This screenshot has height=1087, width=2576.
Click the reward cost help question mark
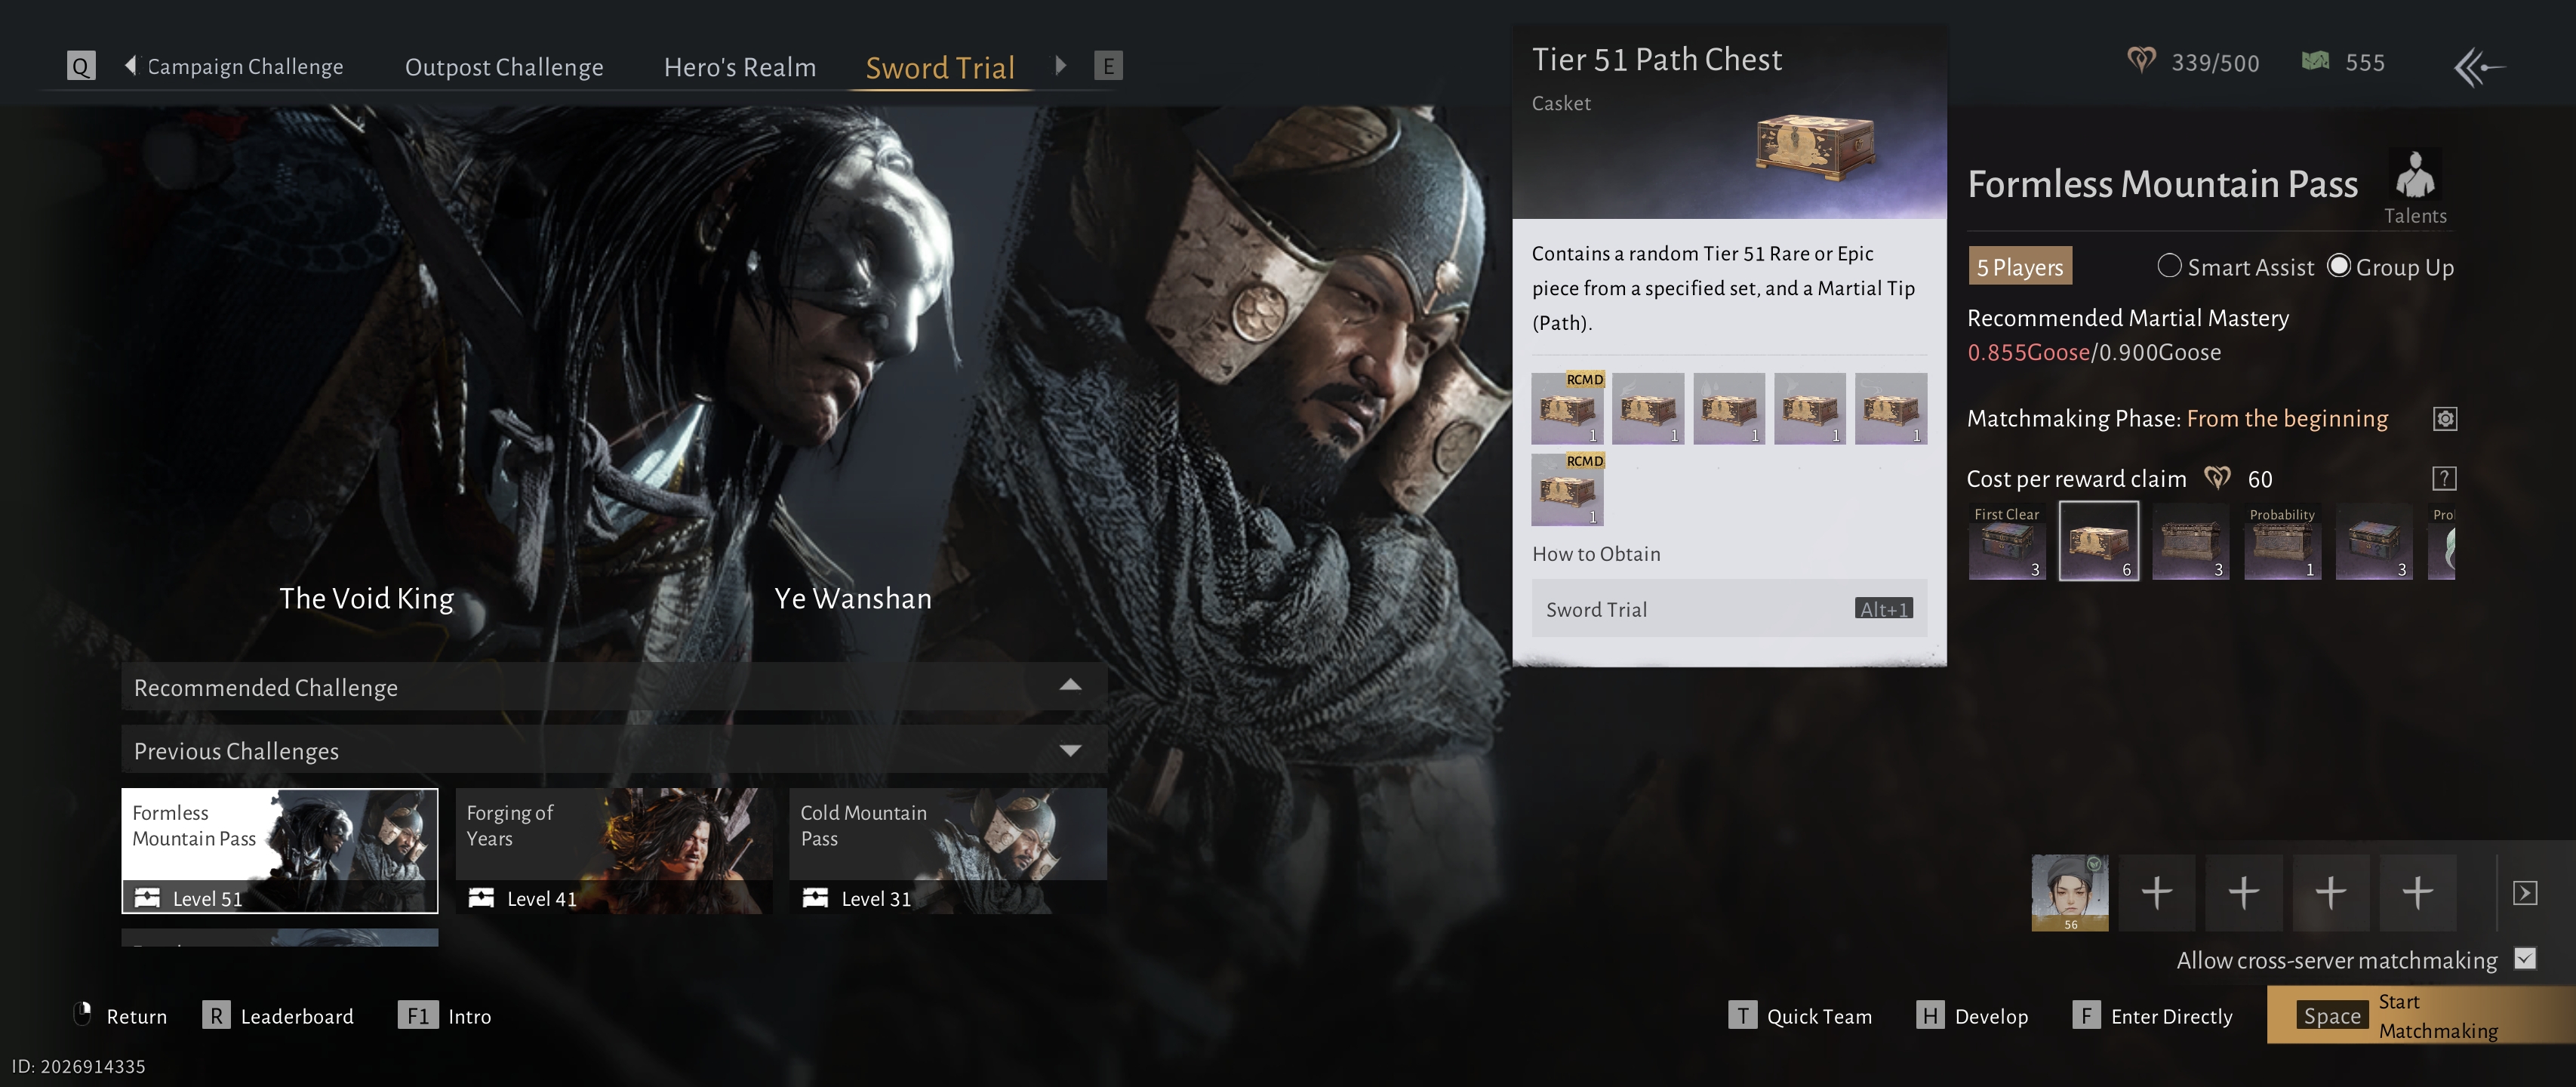(x=2443, y=479)
